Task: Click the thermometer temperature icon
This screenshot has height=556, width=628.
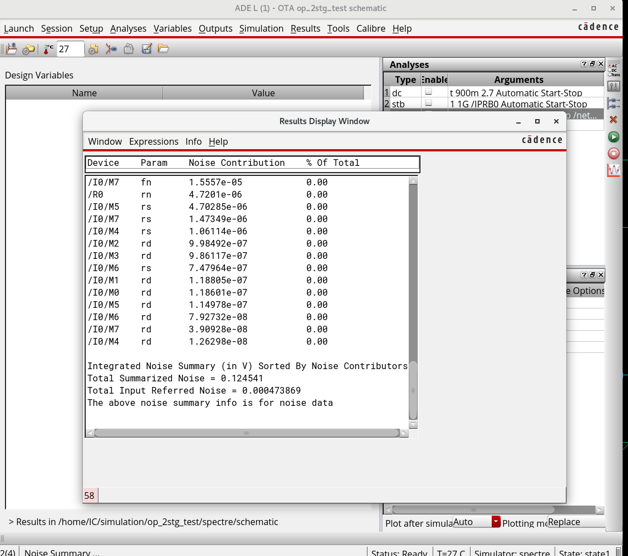Action: click(48, 49)
